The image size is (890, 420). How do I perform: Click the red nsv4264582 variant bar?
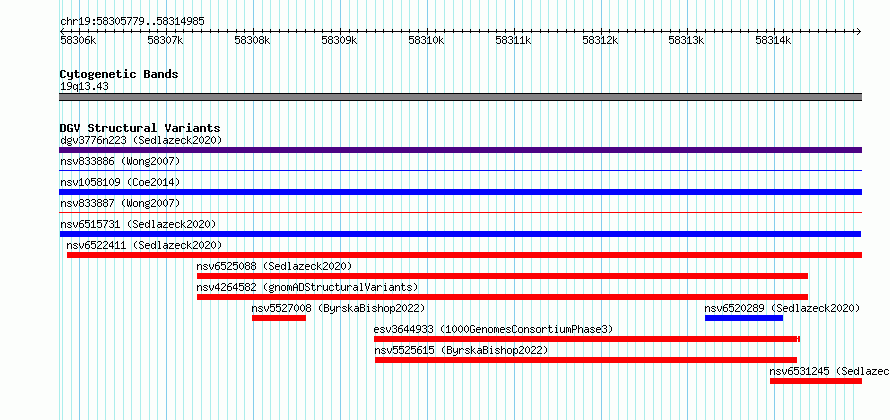pyautogui.click(x=502, y=297)
